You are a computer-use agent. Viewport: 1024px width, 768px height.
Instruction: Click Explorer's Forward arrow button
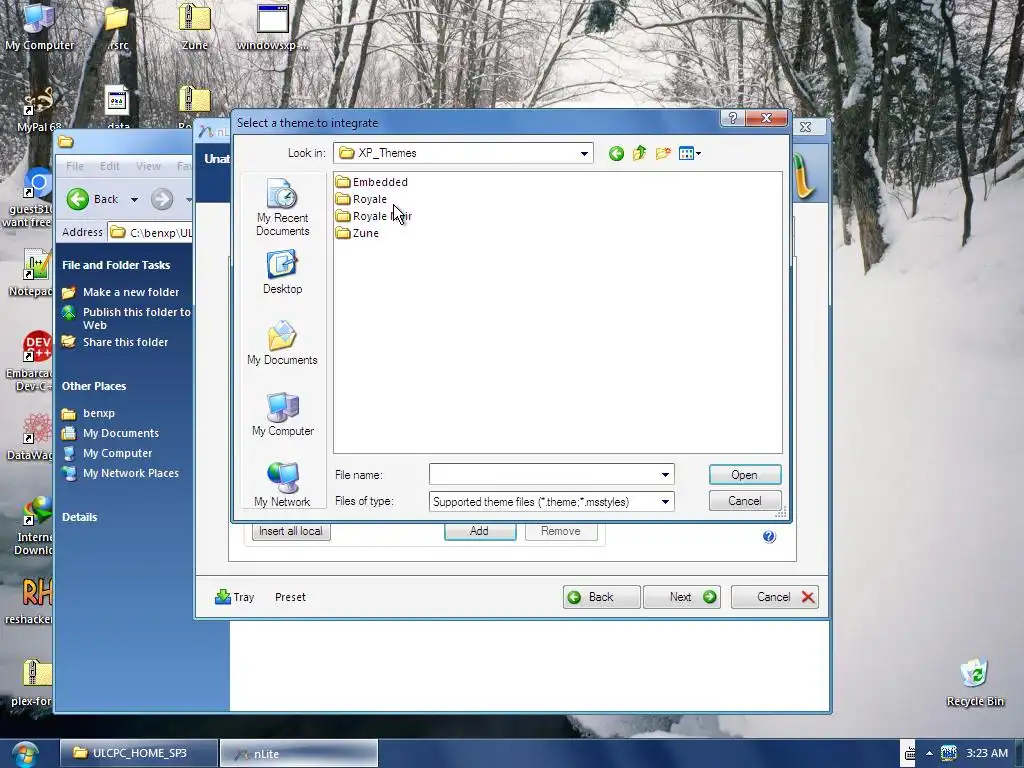tap(162, 199)
